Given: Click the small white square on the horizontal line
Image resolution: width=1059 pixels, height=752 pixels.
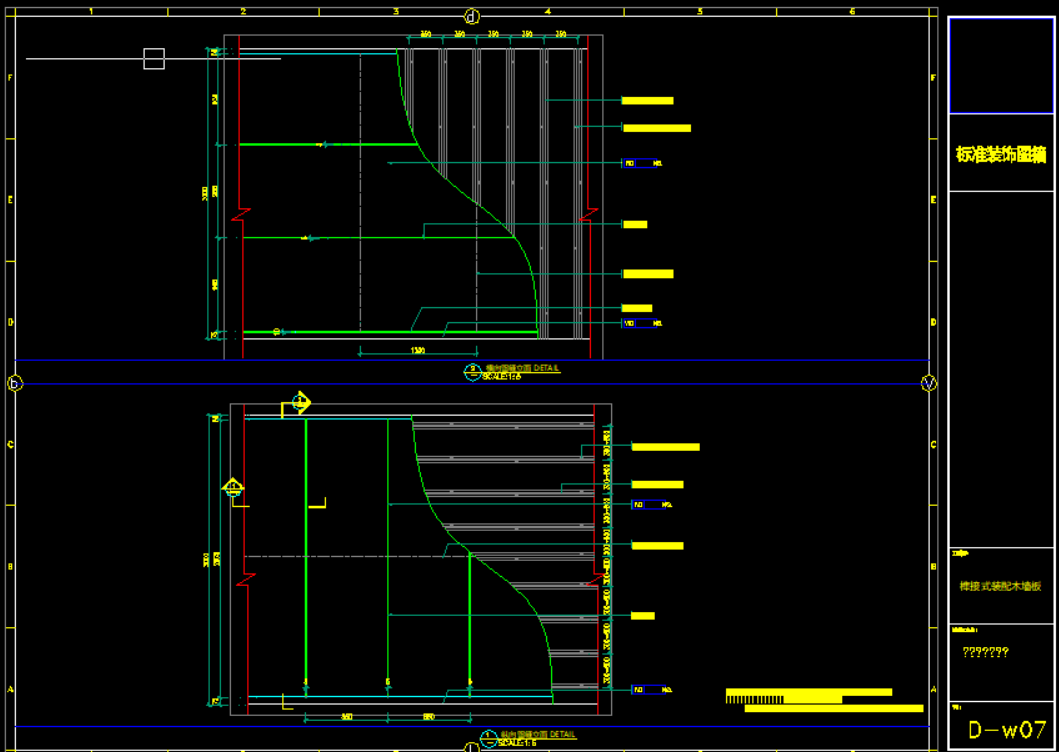Looking at the screenshot, I should pos(154,59).
